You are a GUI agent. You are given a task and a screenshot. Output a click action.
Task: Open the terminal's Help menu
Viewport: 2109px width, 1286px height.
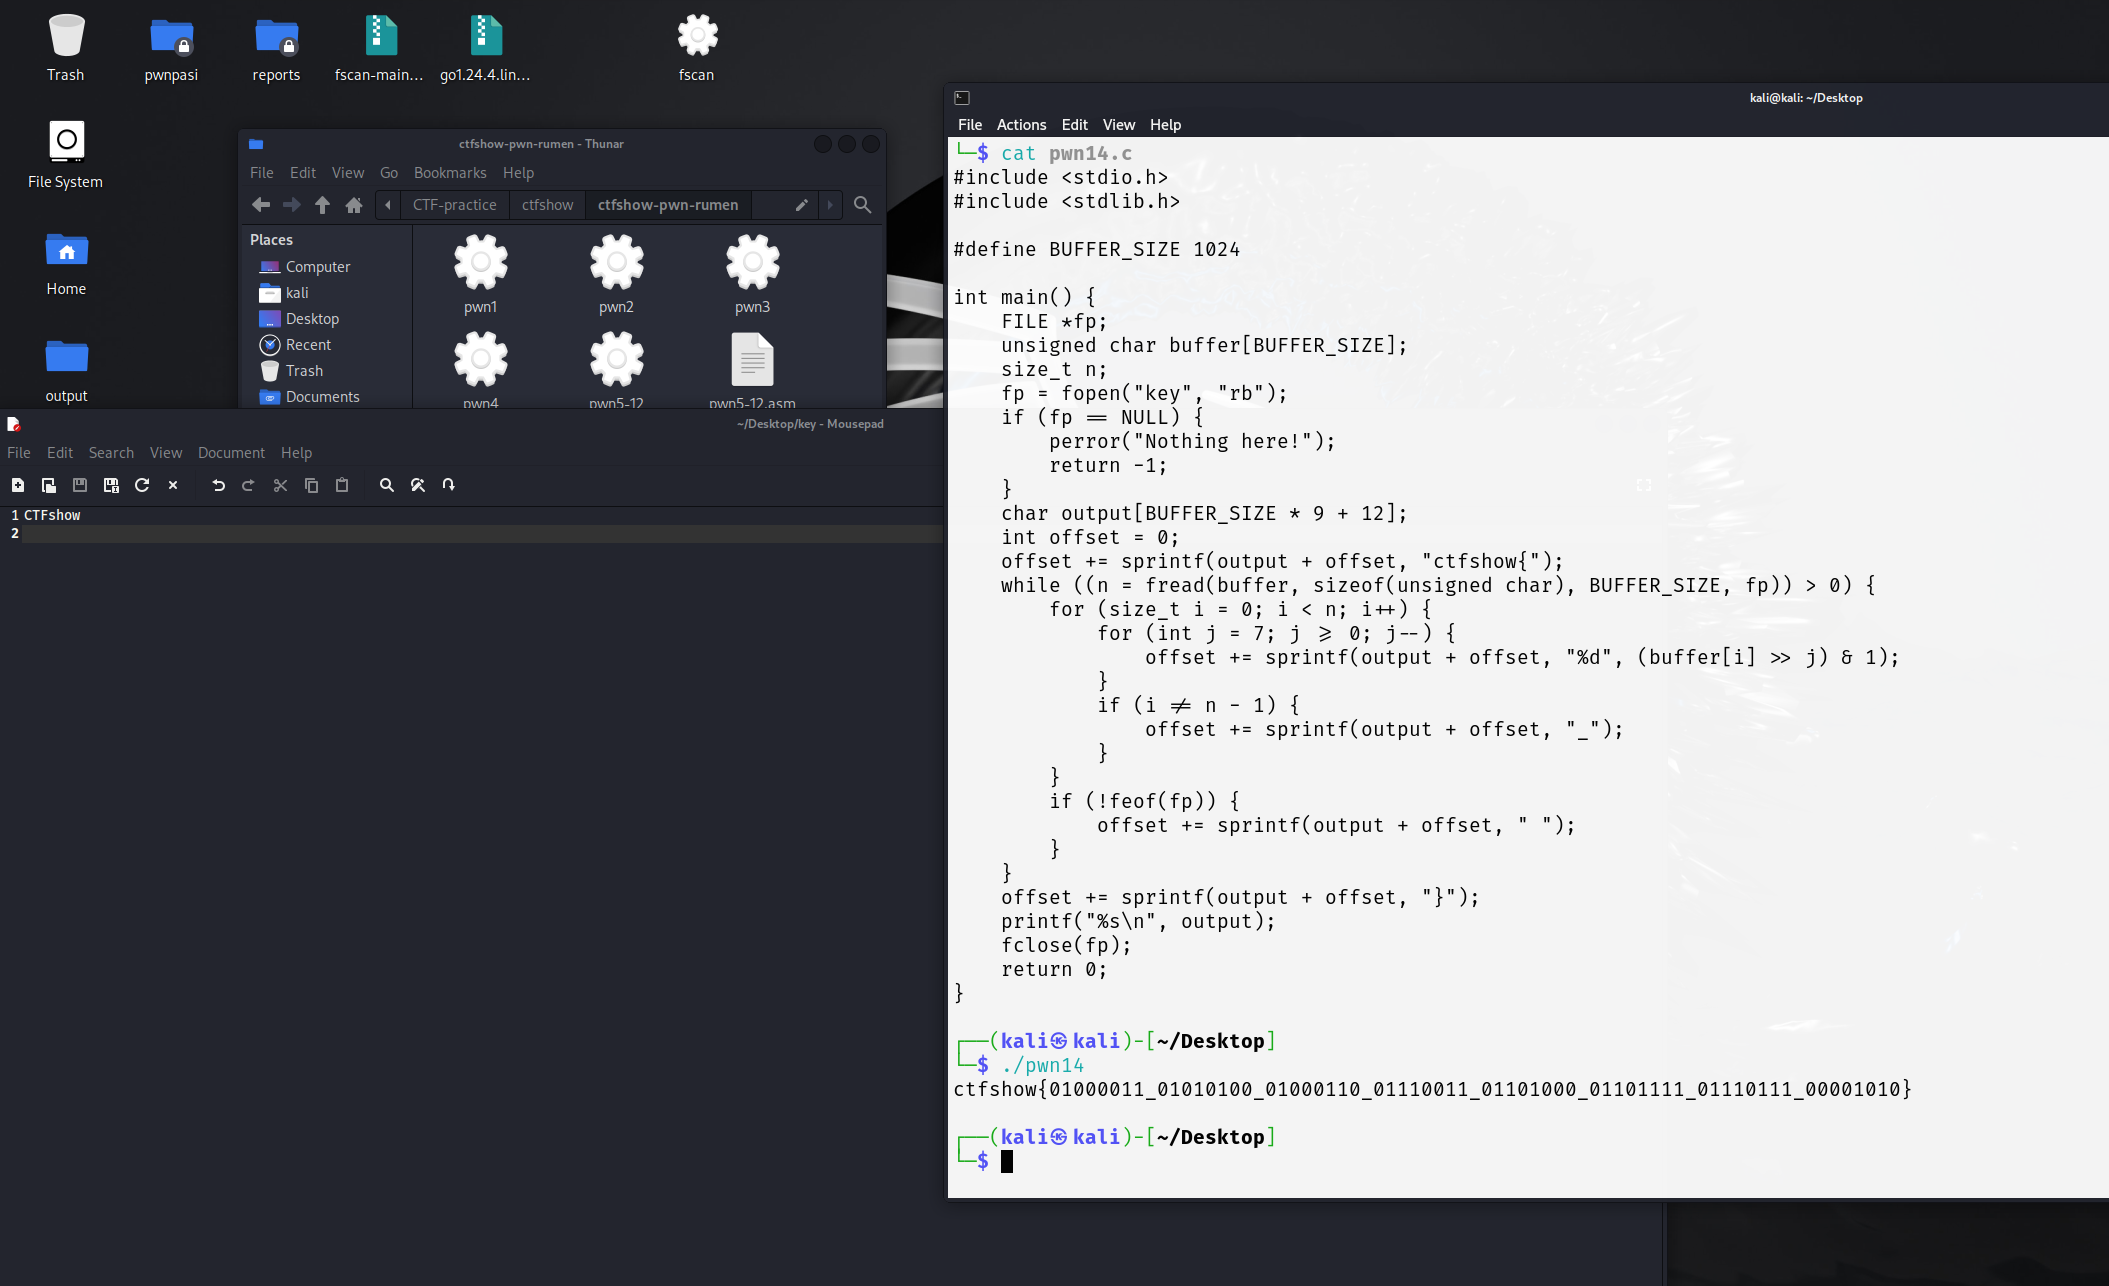(x=1165, y=125)
